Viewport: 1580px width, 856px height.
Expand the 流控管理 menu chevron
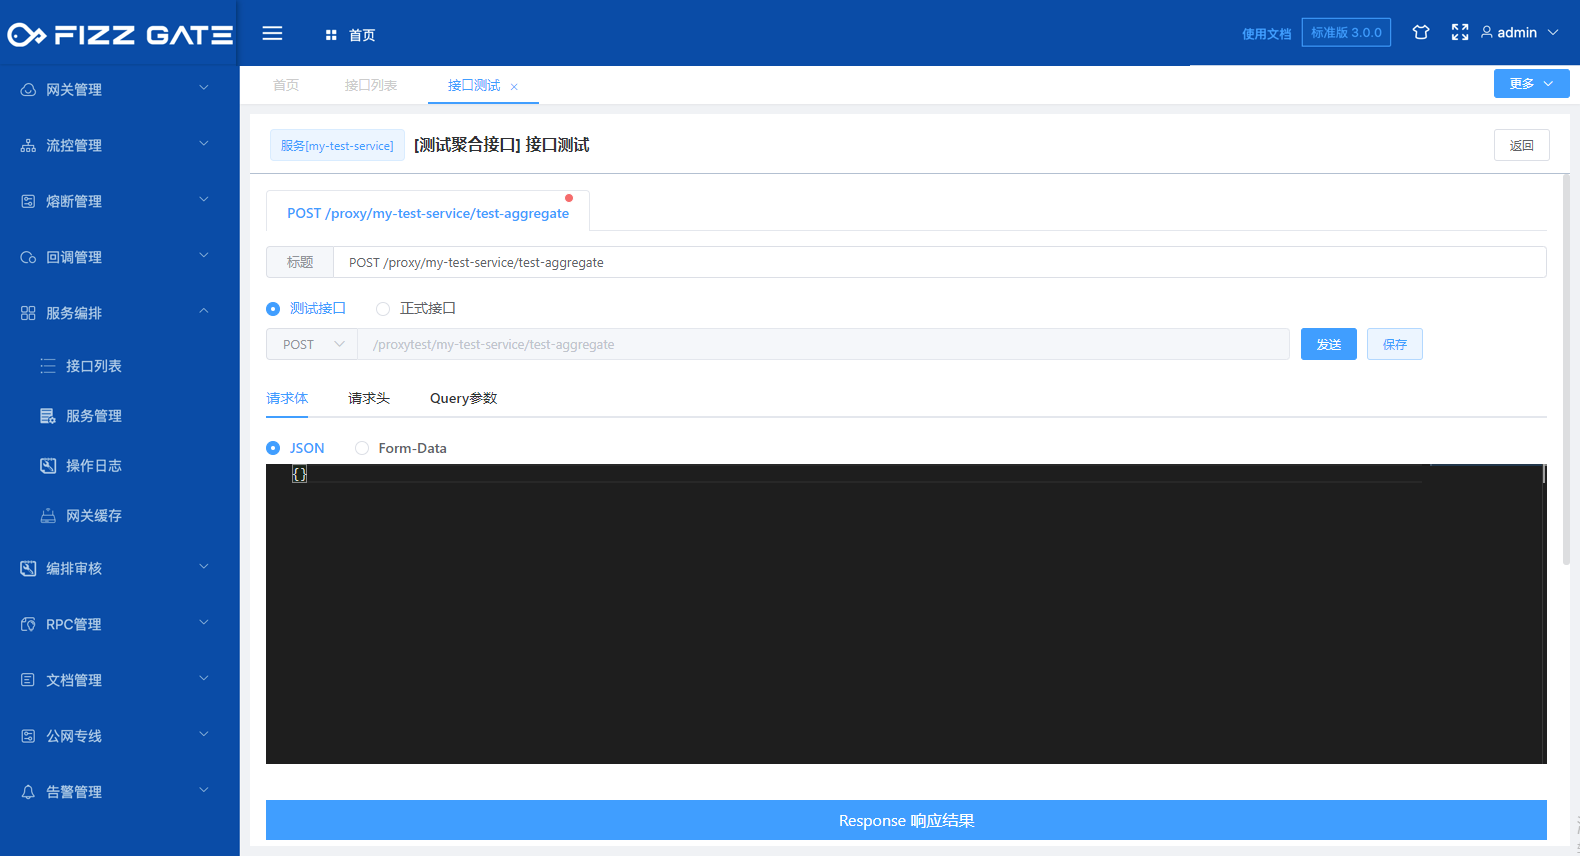pyautogui.click(x=204, y=144)
